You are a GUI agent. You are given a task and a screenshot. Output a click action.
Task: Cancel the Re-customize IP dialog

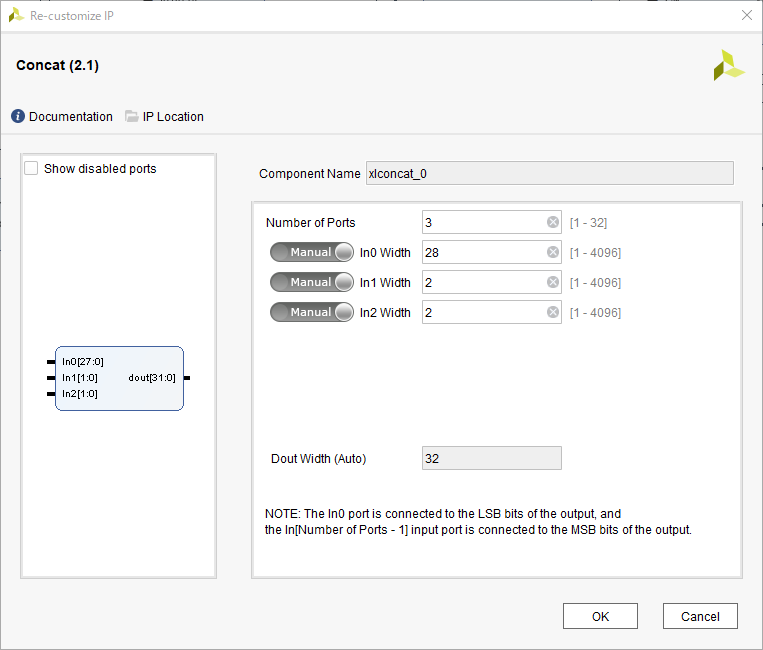coord(700,617)
